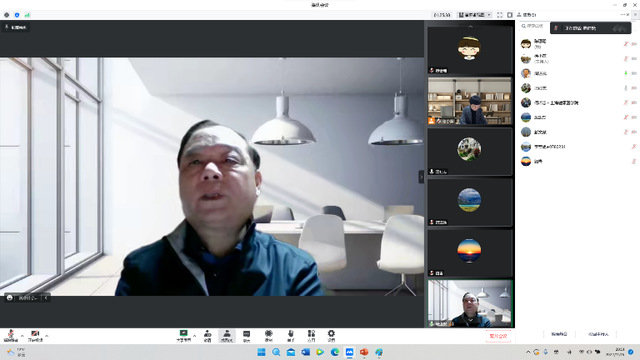
Task: Enter full screen using the top-bar icon
Action: (500, 15)
